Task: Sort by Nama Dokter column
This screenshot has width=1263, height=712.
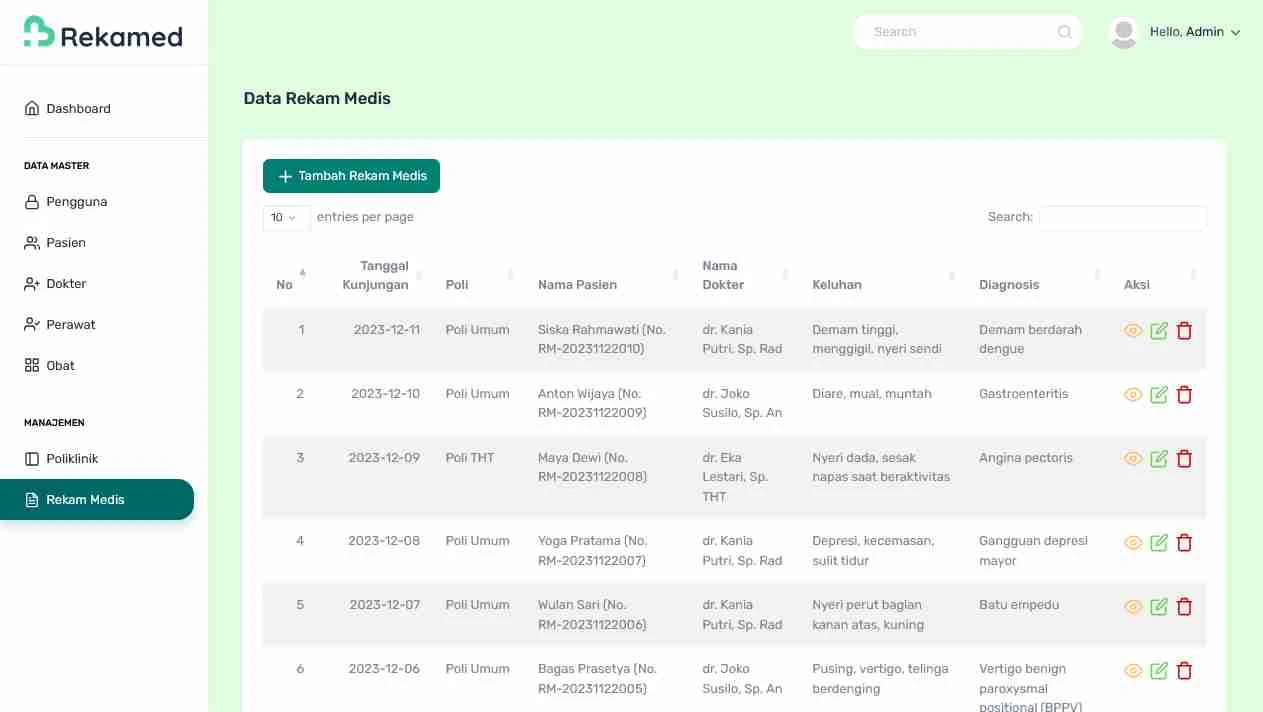Action: point(743,275)
